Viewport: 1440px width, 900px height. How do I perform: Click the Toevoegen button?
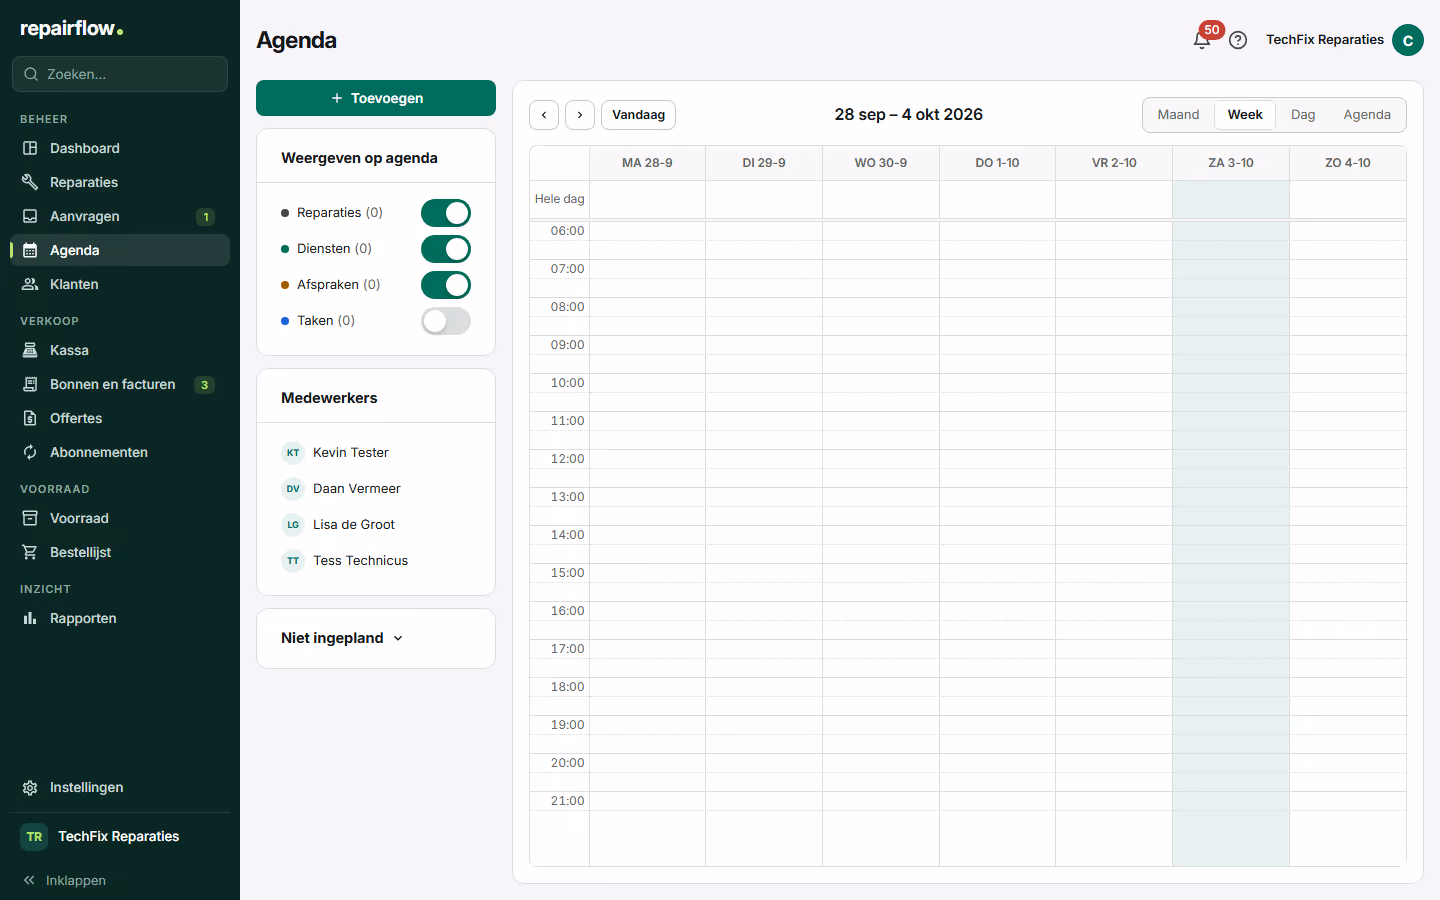click(x=376, y=98)
